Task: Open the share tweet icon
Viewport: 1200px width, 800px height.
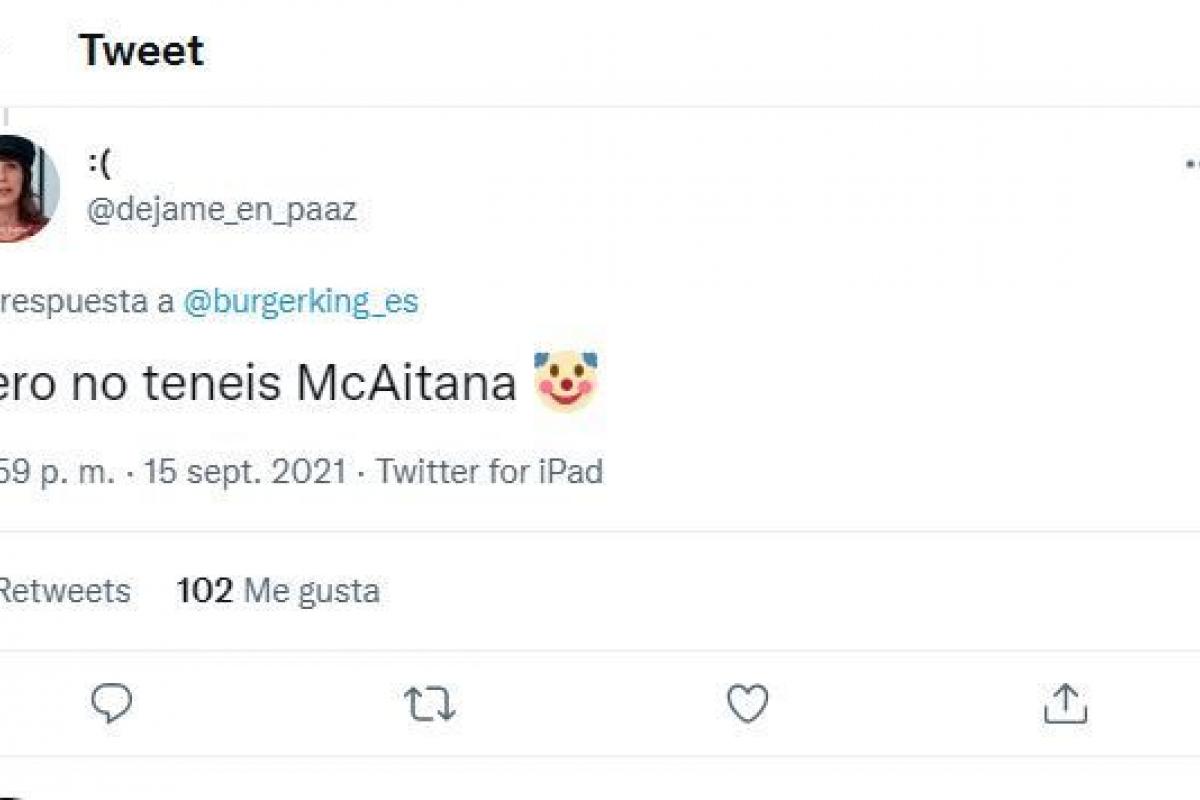Action: tap(1065, 704)
